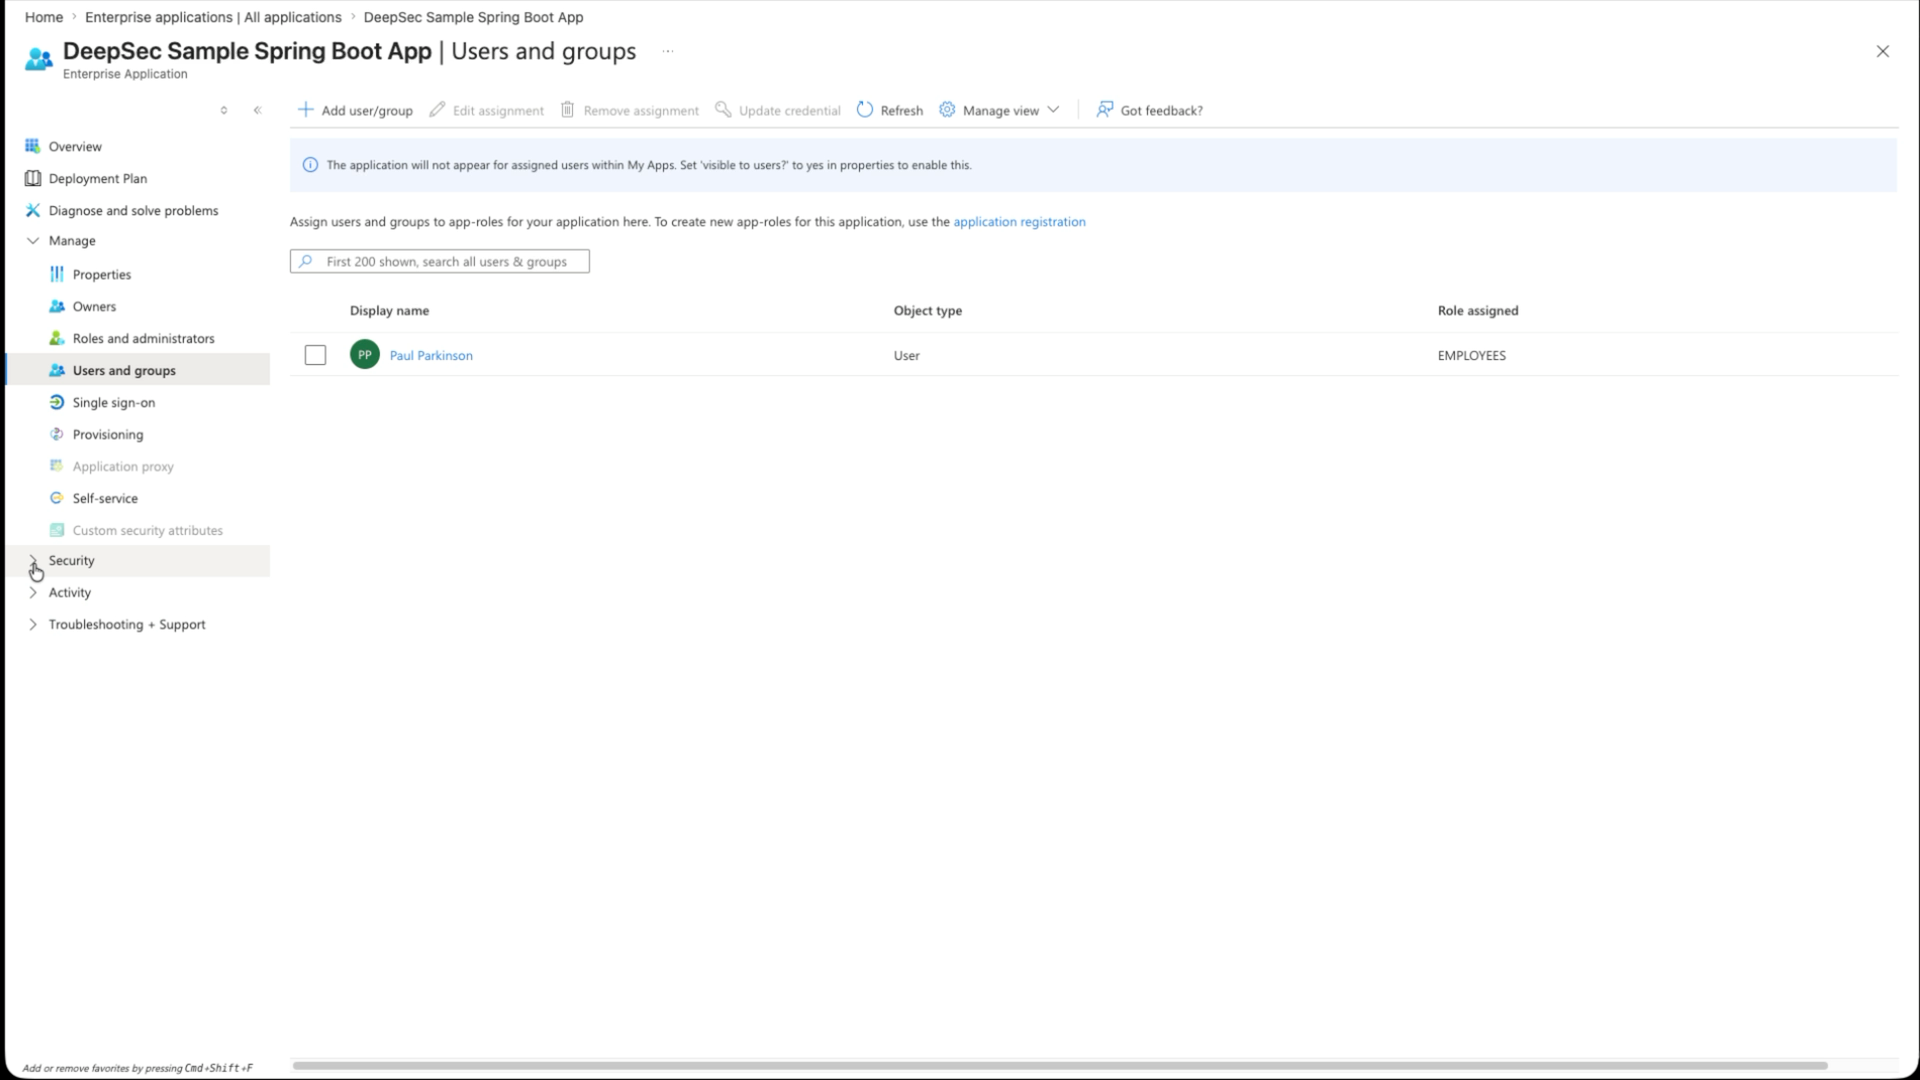Click the Roles and administrators icon
Screen dimensions: 1920x1080
point(56,338)
